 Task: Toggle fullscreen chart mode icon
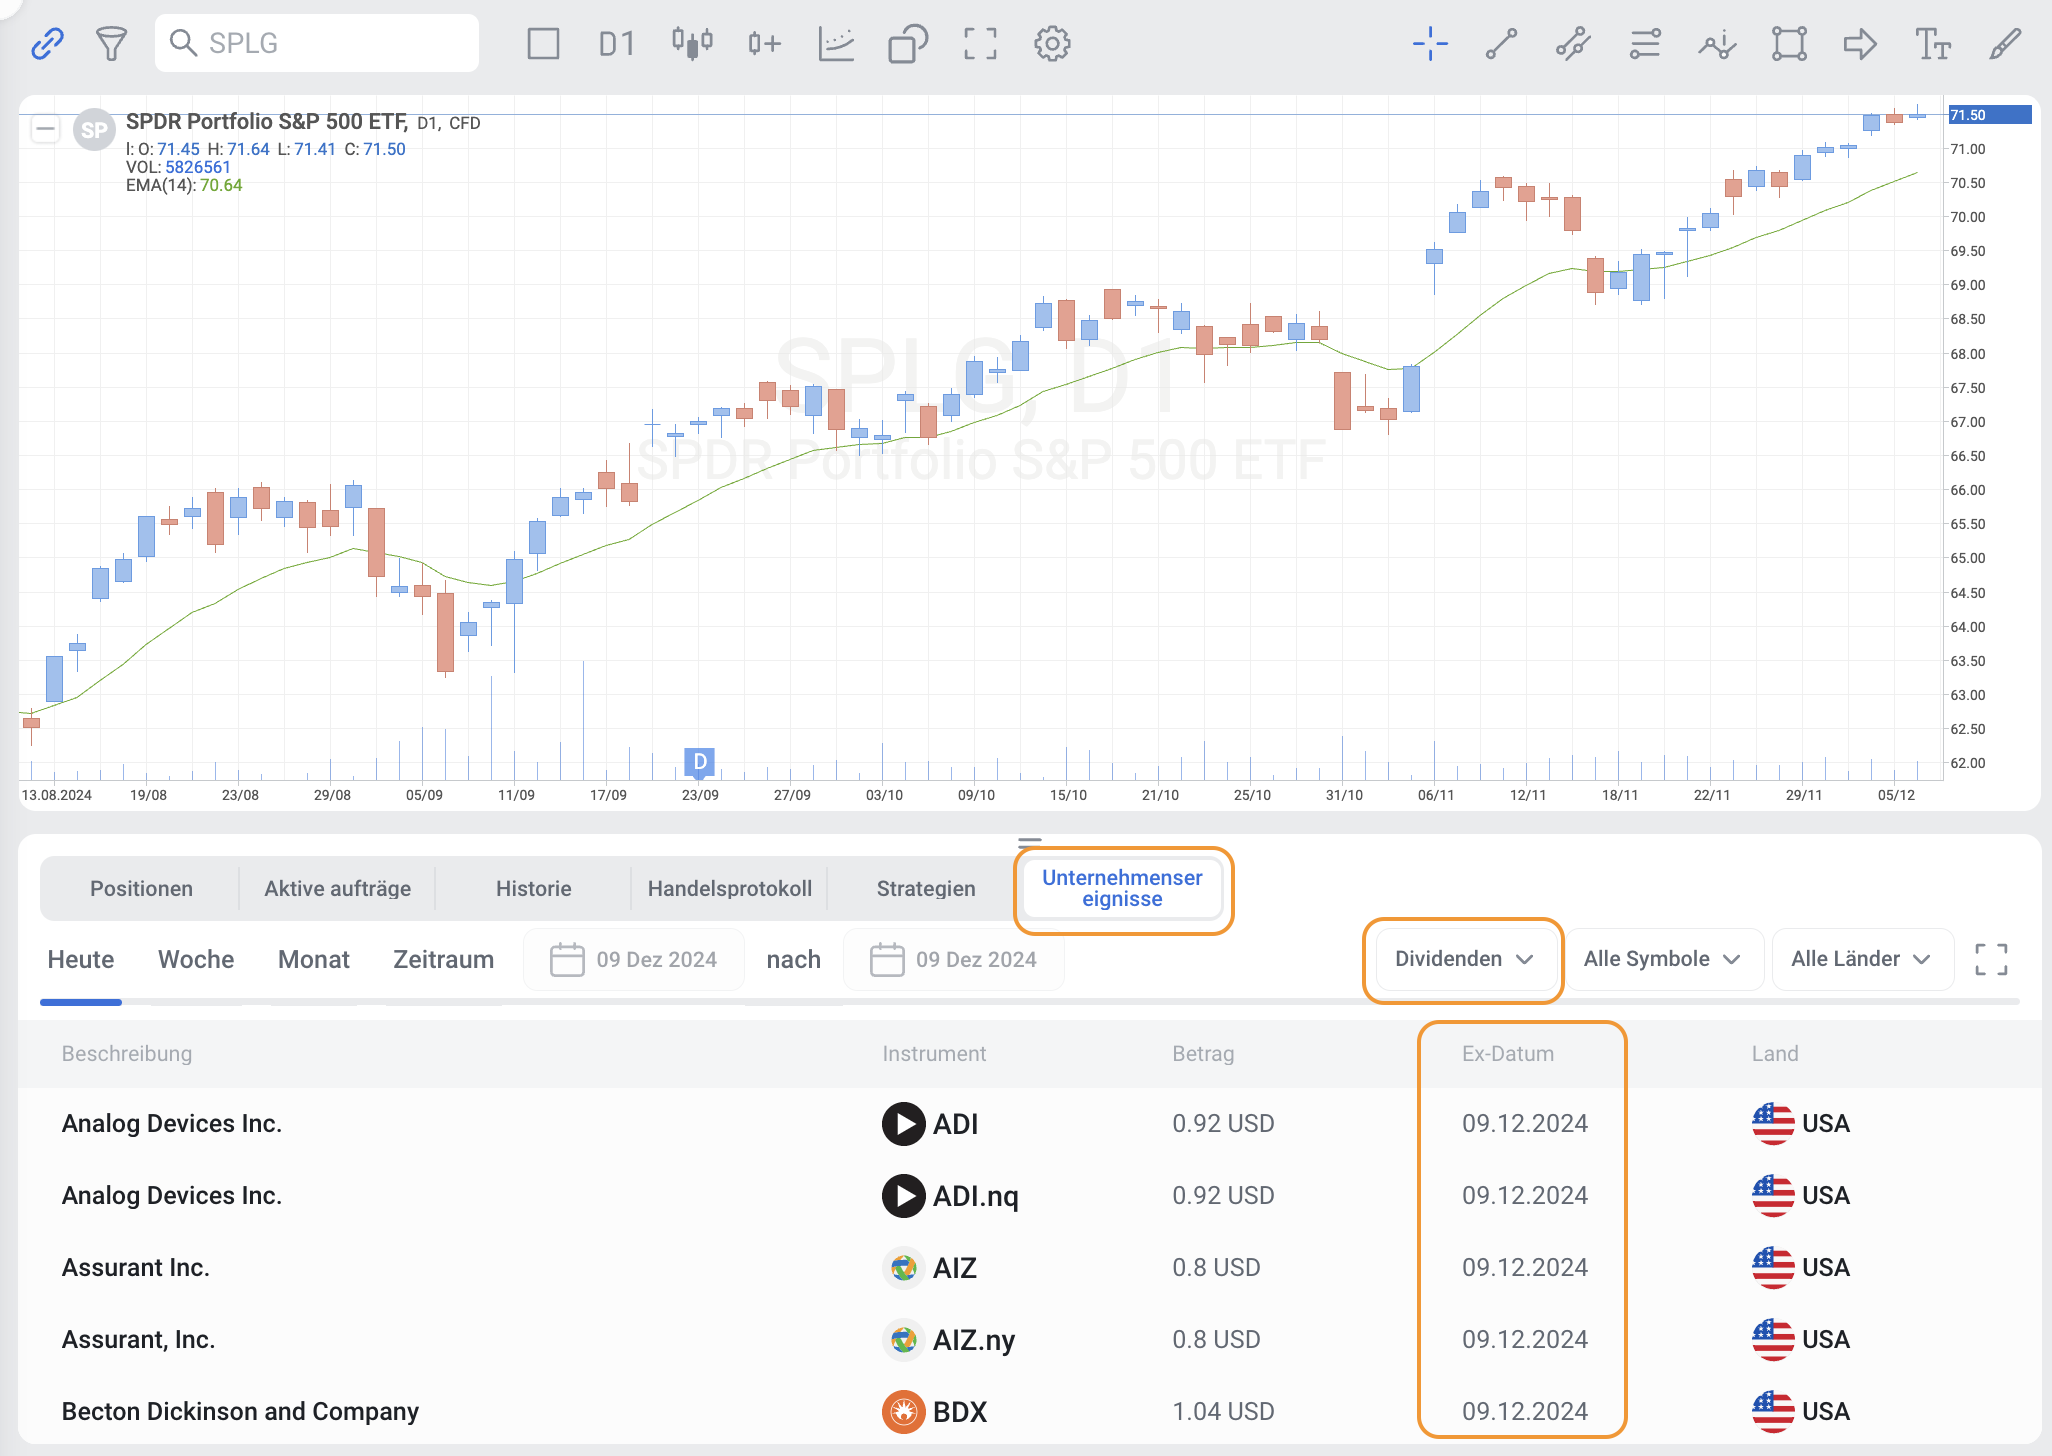point(980,43)
